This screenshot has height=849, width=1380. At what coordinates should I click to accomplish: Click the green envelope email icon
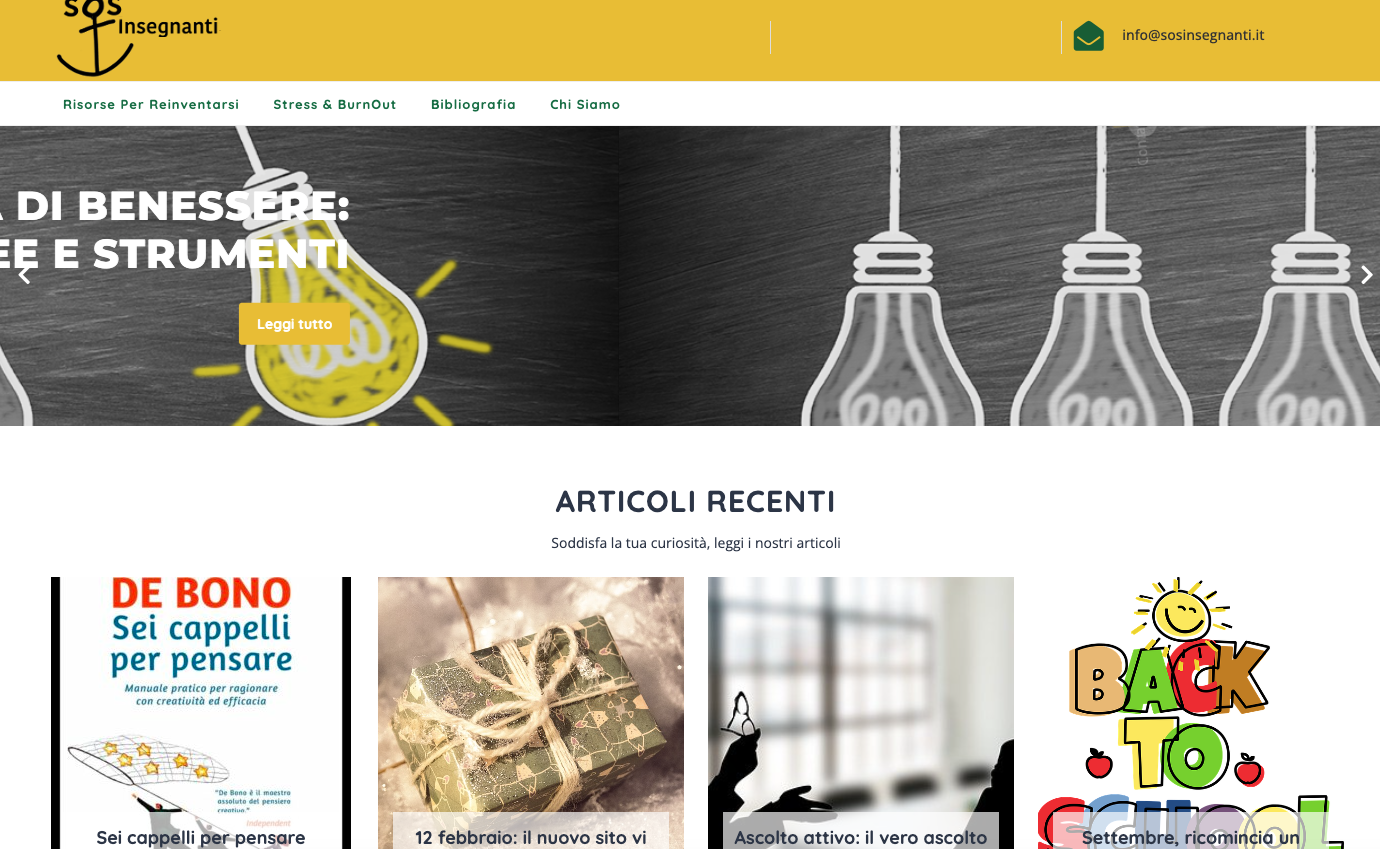(x=1088, y=36)
